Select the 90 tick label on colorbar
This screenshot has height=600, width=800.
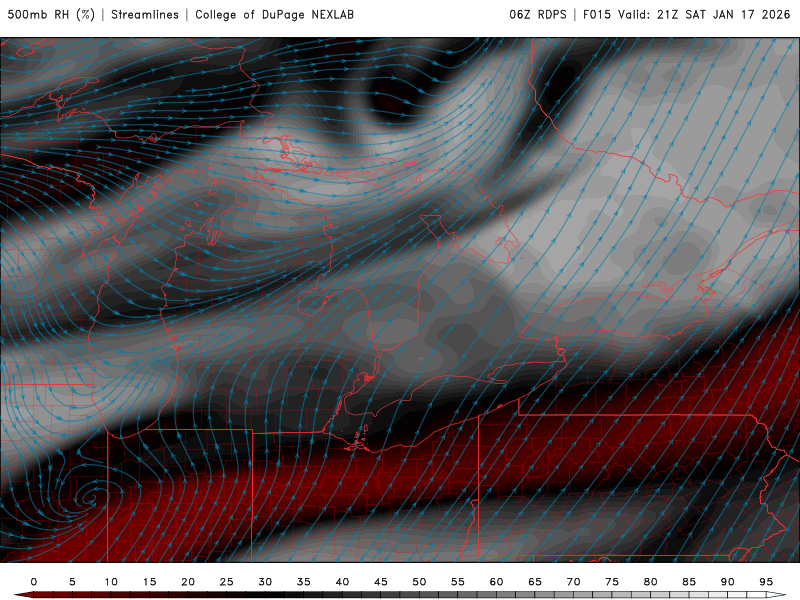coord(727,582)
